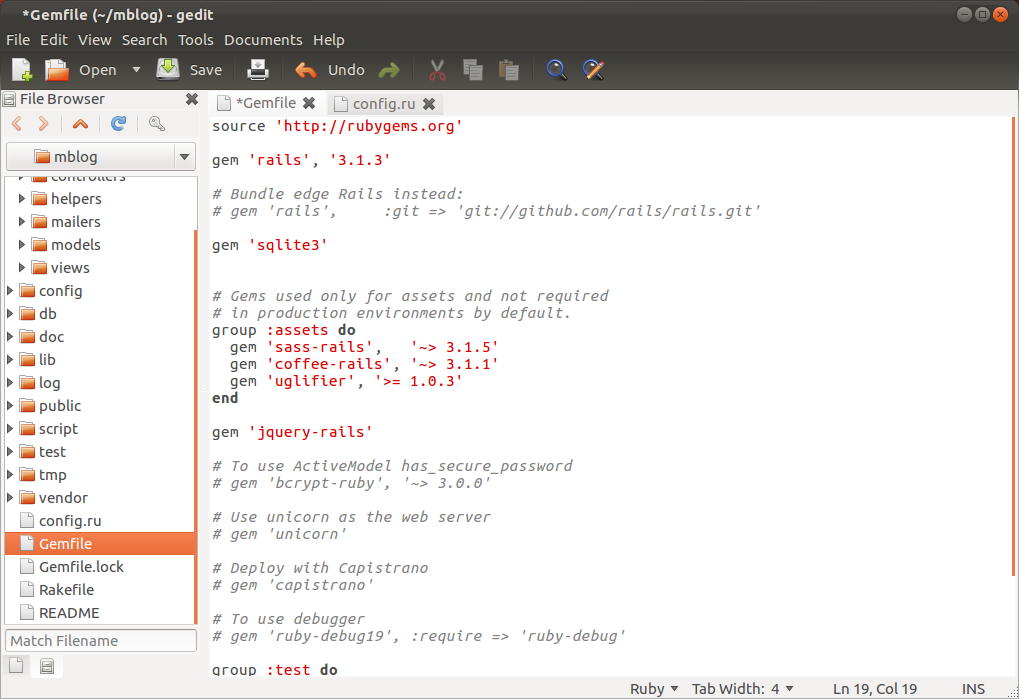Click the Paste clipboard icon
Viewport: 1019px width, 699px height.
tap(509, 70)
